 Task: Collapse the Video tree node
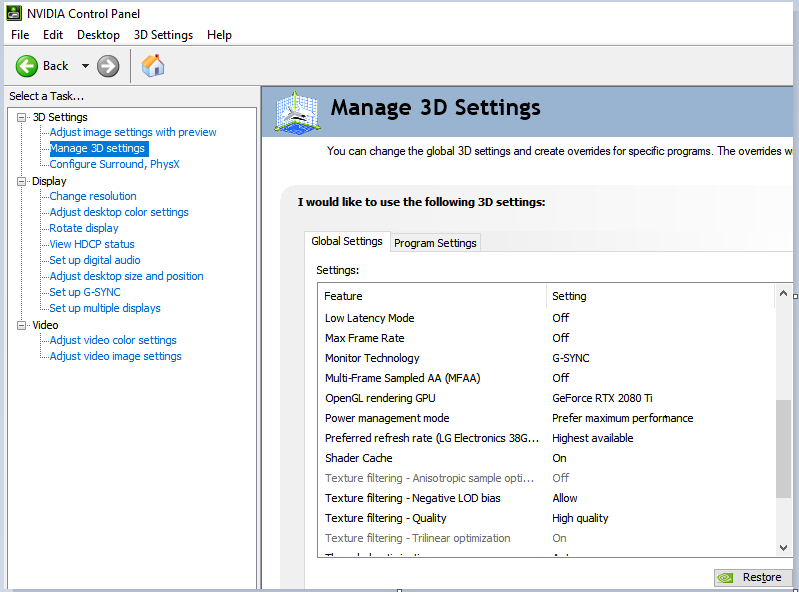[21, 325]
